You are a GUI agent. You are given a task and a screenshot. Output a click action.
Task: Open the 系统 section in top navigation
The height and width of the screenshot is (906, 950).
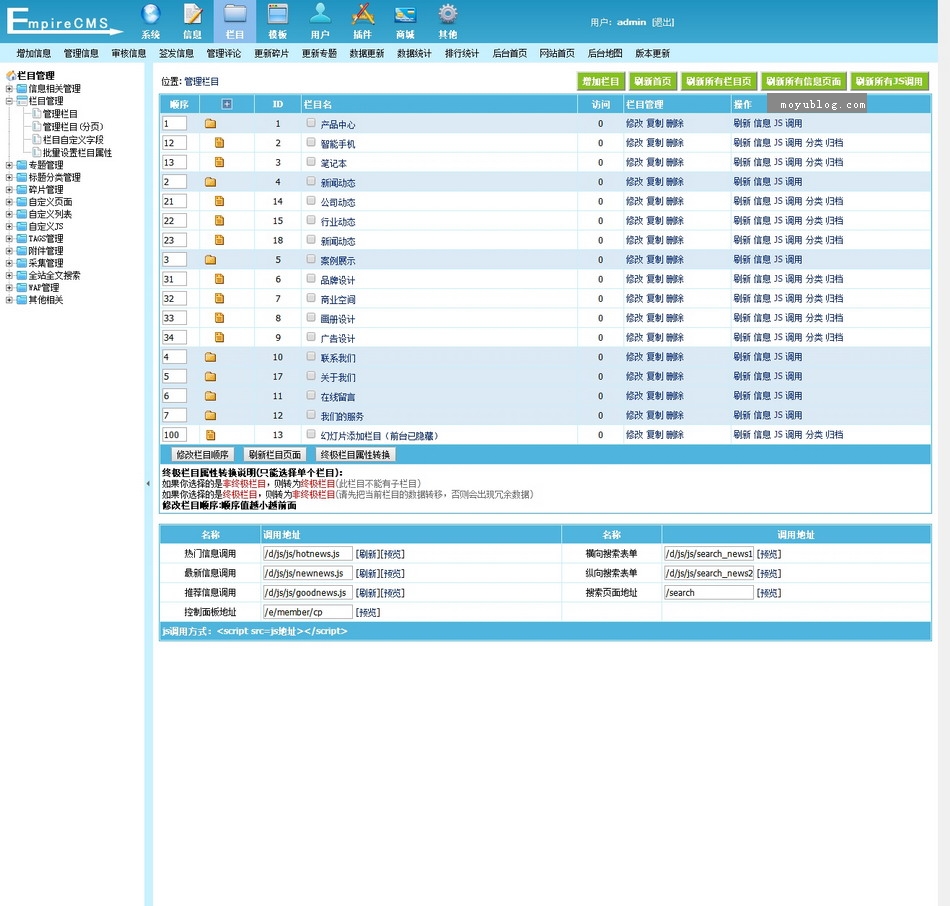(x=150, y=21)
